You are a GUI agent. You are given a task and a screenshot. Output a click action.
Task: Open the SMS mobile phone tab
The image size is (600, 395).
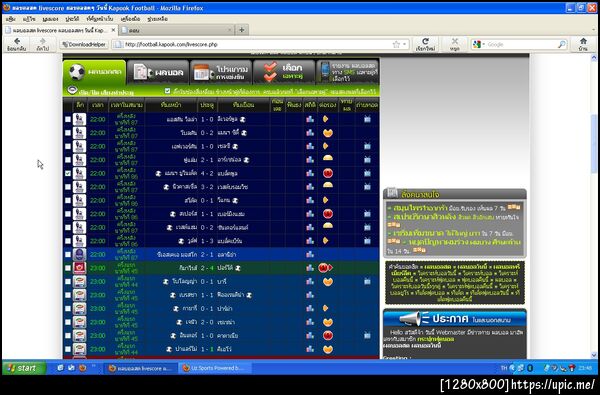pyautogui.click(x=347, y=72)
